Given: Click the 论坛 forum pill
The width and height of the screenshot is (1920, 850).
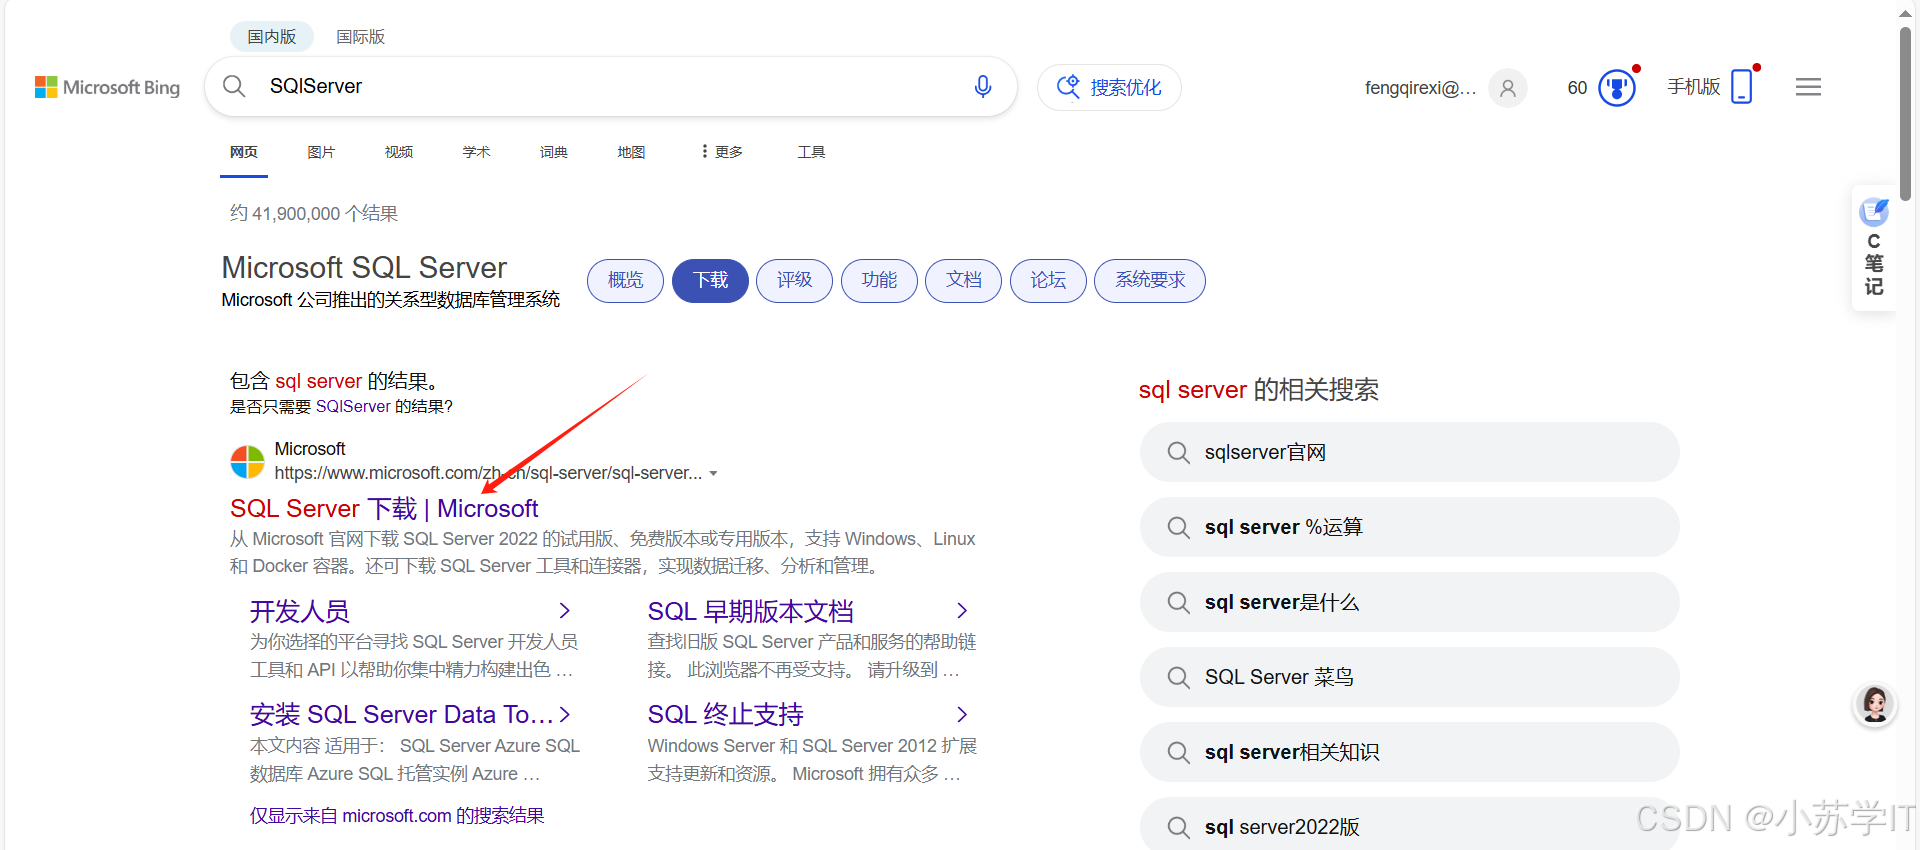Looking at the screenshot, I should (x=1048, y=280).
